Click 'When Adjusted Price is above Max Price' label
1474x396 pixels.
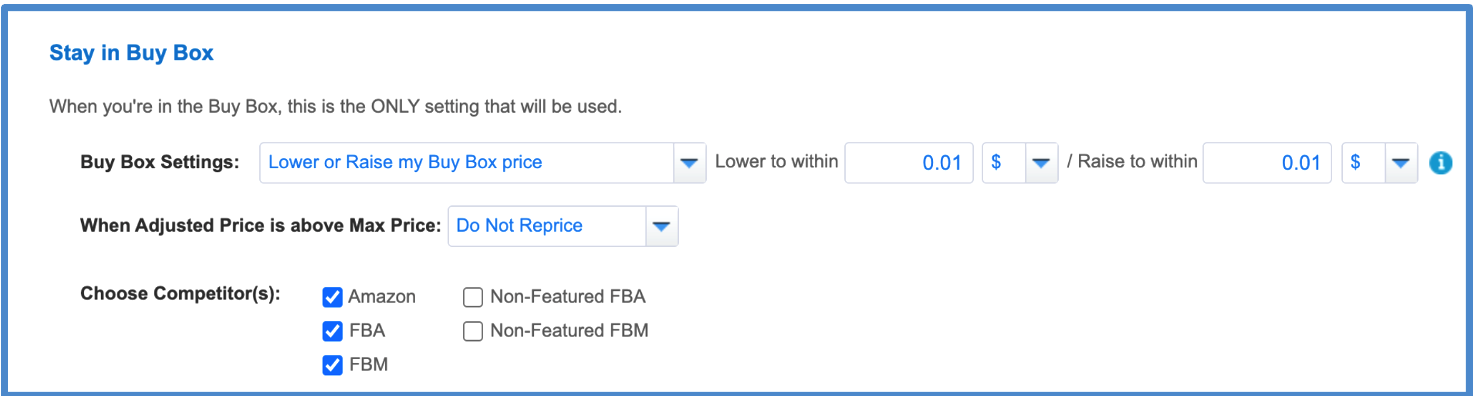[260, 226]
